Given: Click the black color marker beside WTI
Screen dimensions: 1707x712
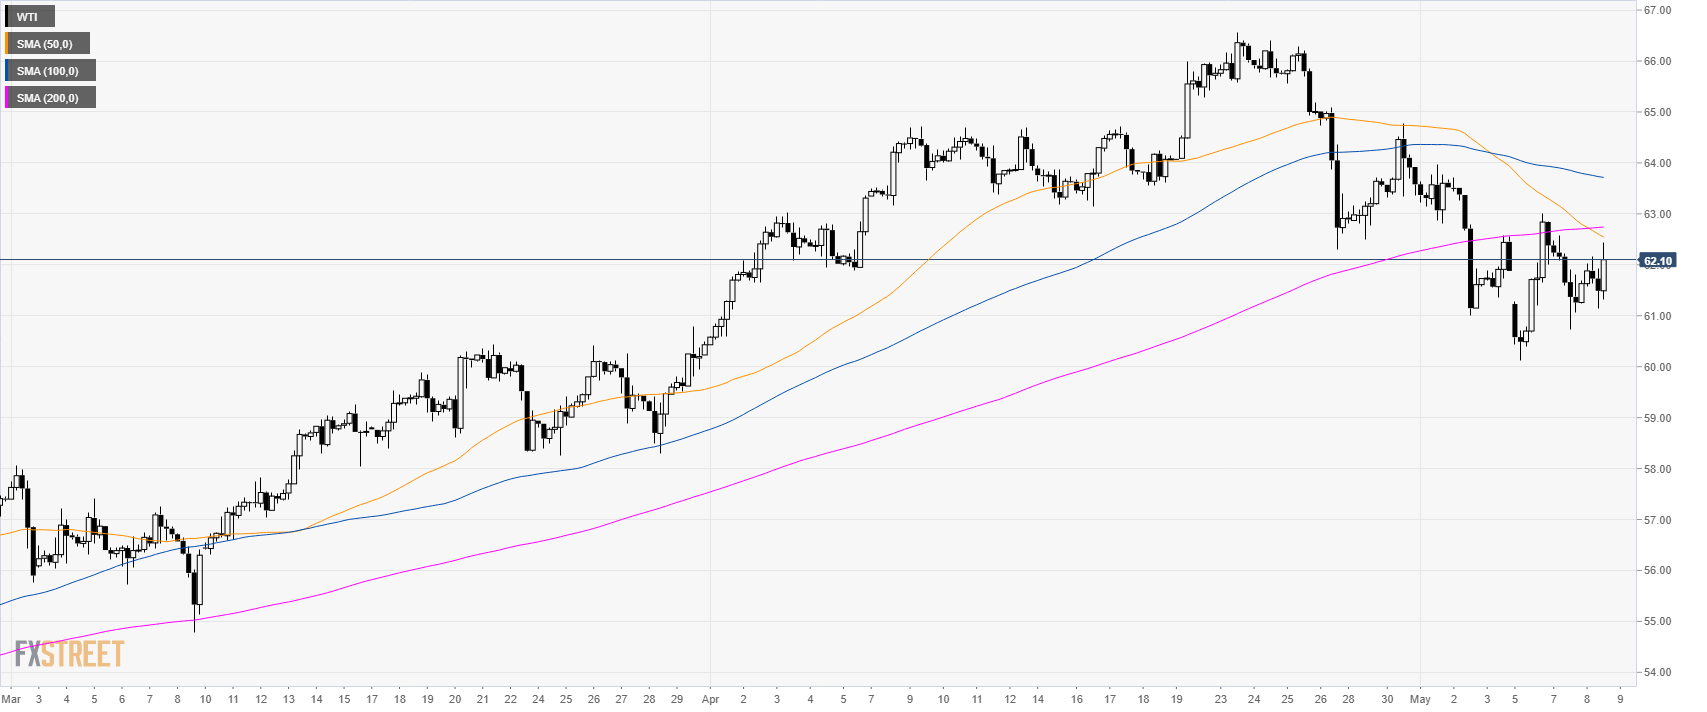Looking at the screenshot, I should tap(7, 17).
